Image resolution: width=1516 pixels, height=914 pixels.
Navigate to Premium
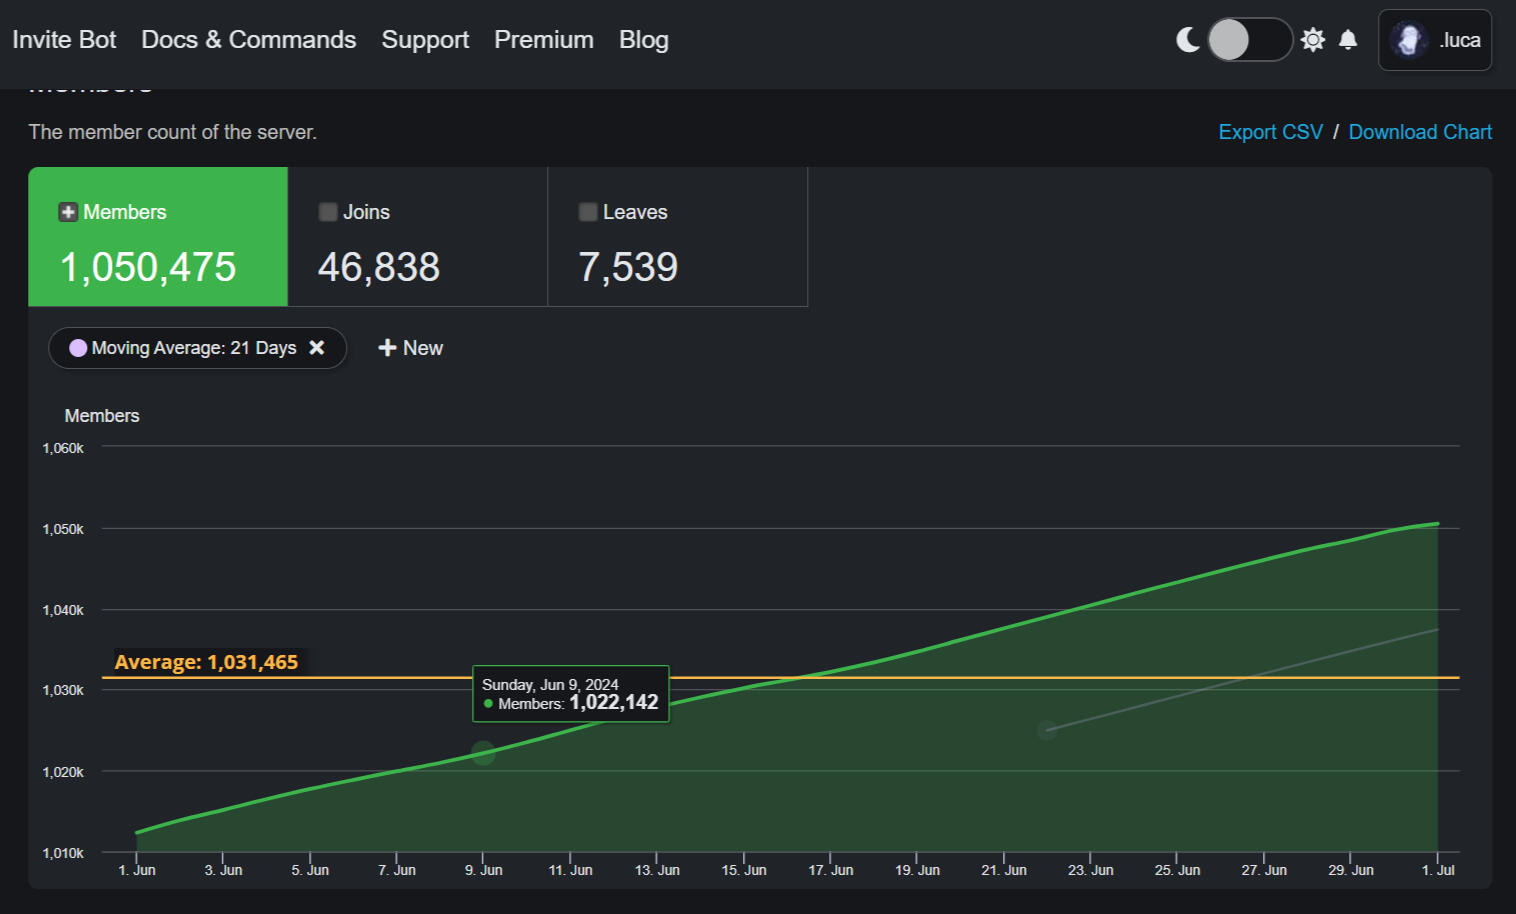[x=544, y=40]
